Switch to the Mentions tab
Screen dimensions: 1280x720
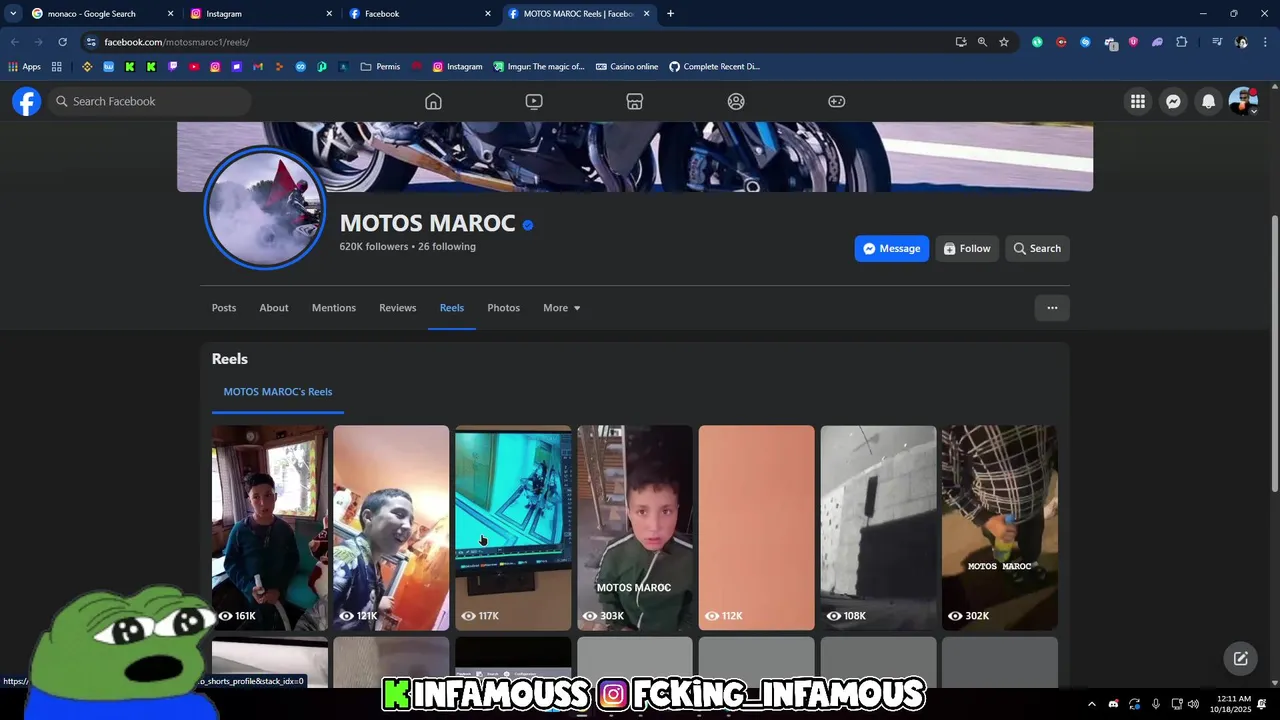click(334, 308)
